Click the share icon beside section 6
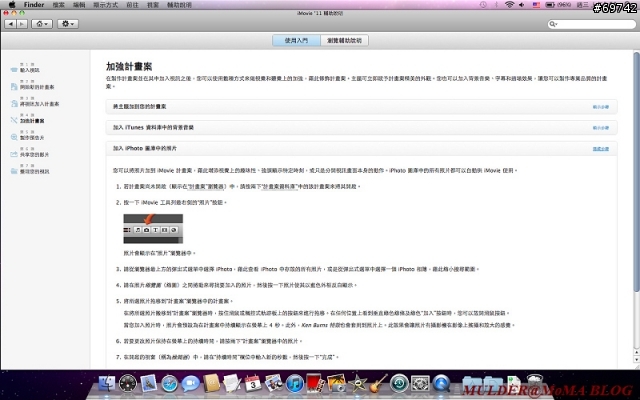This screenshot has width=640, height=400. (x=14, y=154)
